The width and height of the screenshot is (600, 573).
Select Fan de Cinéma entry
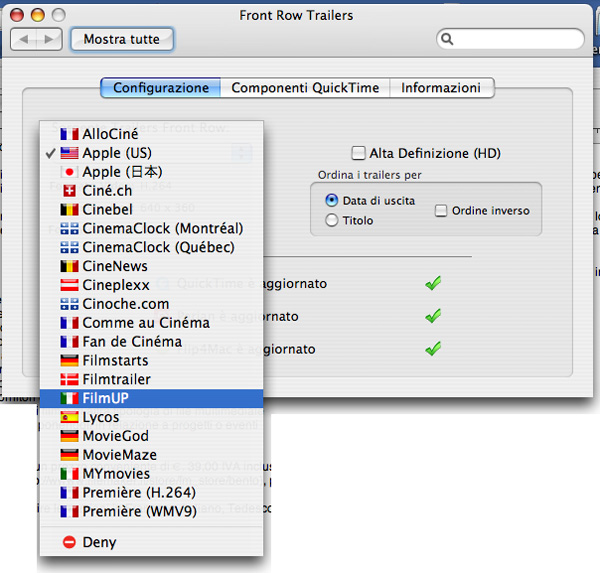pos(152,342)
